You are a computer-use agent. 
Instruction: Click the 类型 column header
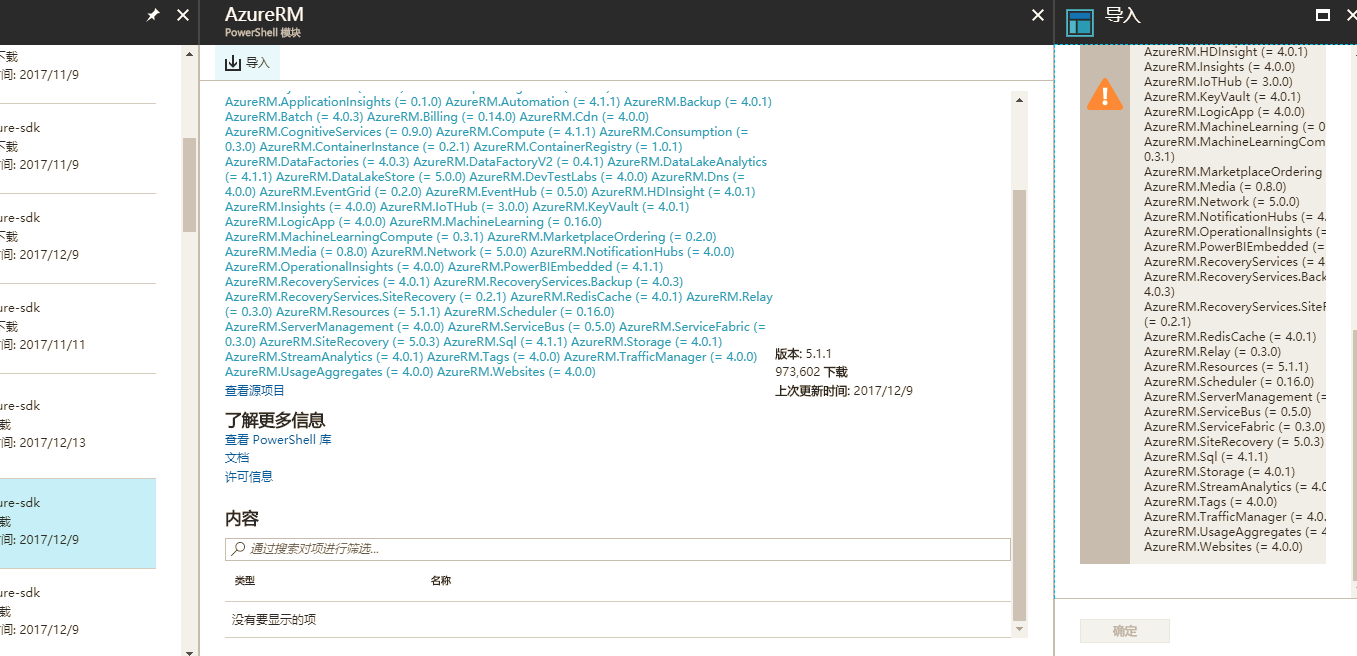click(245, 581)
